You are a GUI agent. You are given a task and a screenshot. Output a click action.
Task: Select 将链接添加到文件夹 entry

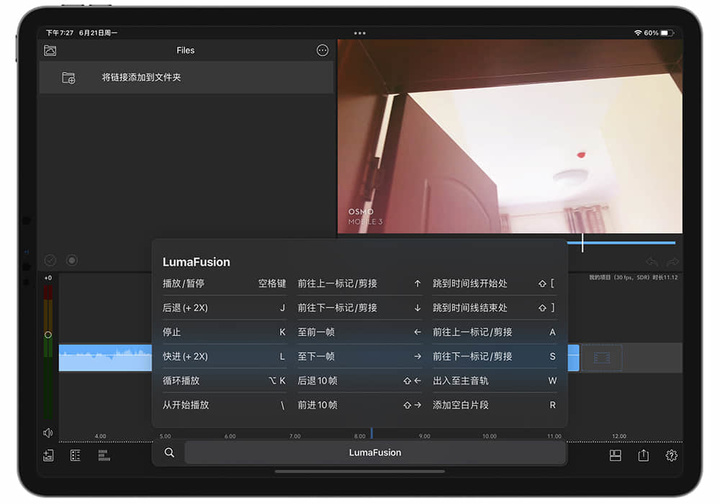point(141,78)
